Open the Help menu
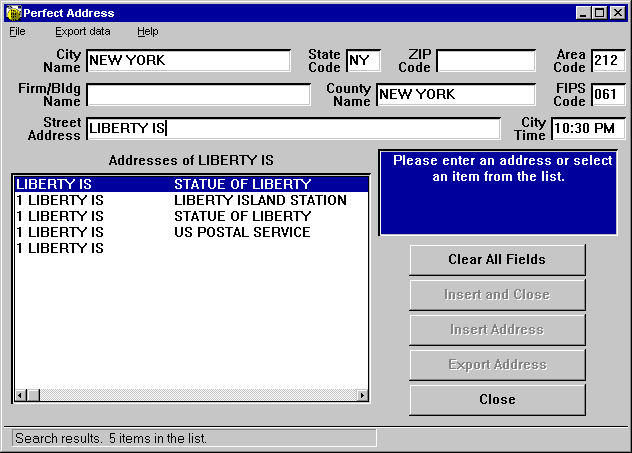The image size is (632, 453). click(x=148, y=31)
